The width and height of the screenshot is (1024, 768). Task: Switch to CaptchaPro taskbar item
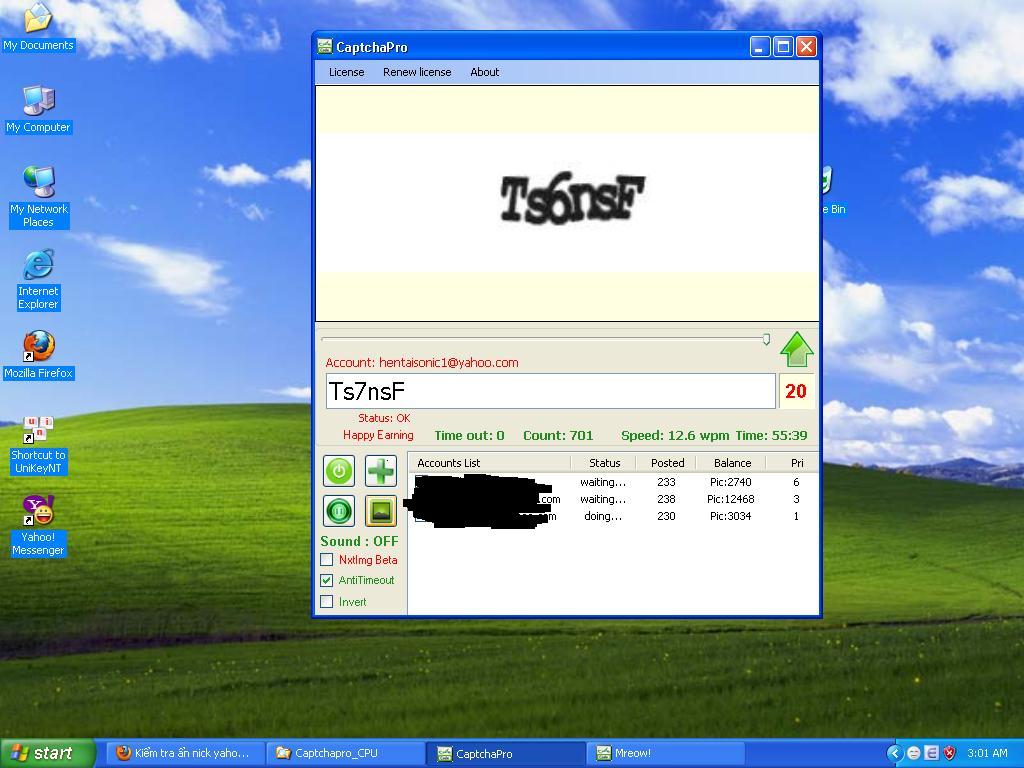click(505, 753)
